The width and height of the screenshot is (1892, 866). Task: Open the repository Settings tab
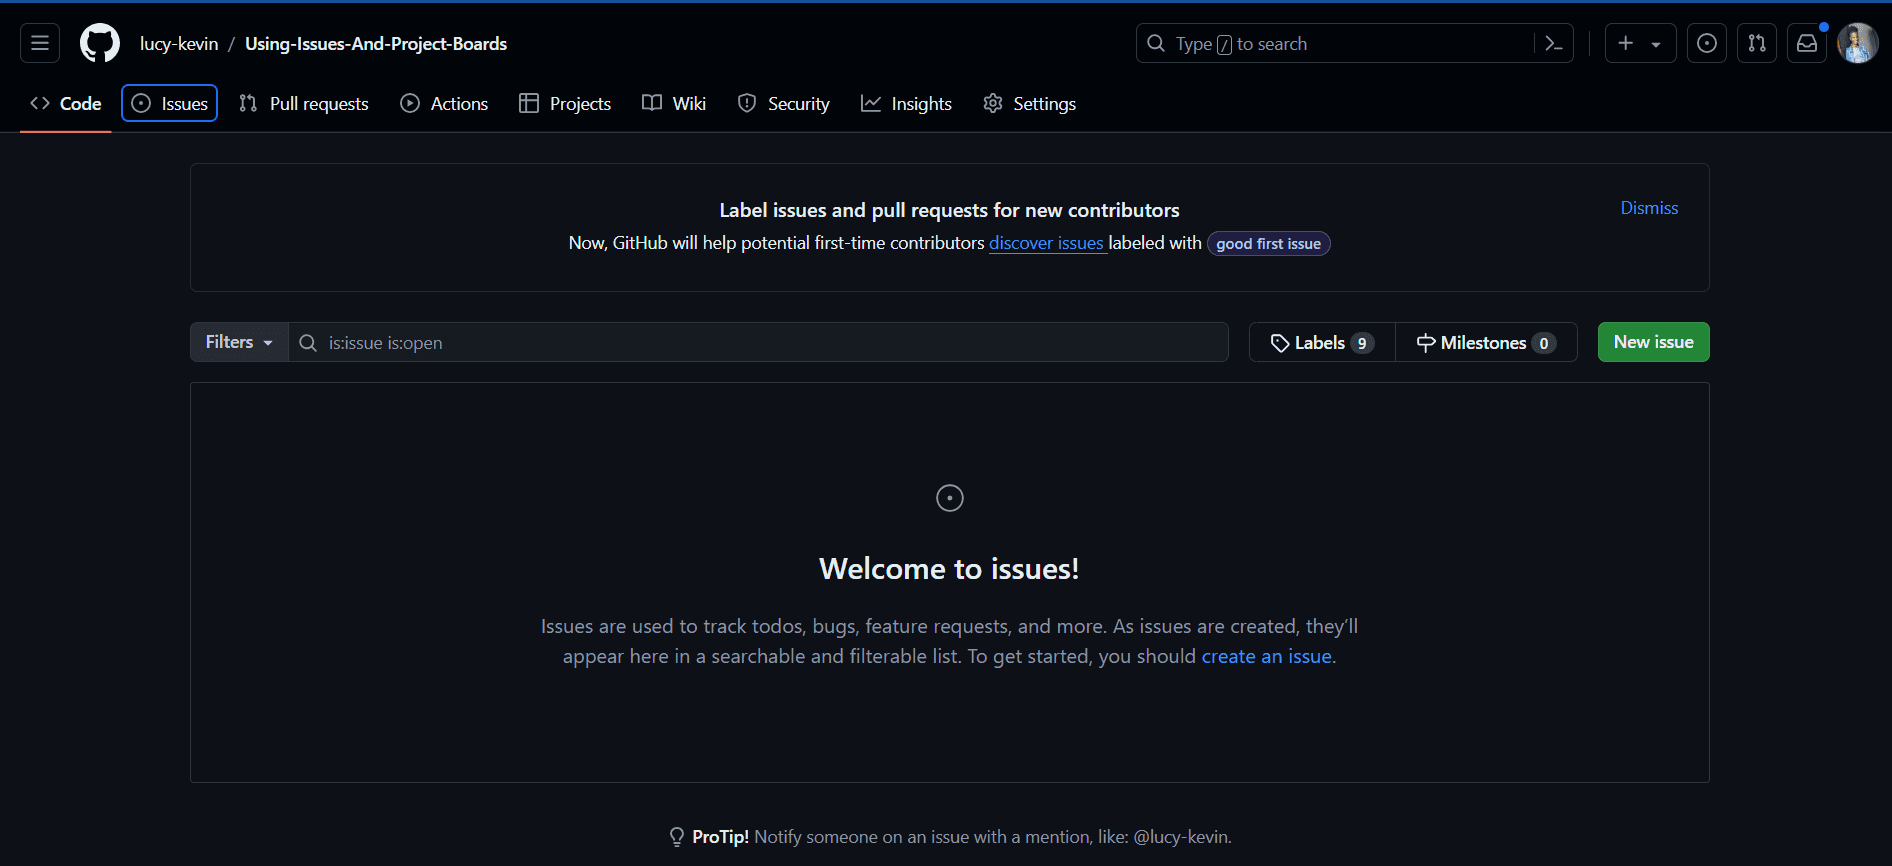coord(1030,103)
